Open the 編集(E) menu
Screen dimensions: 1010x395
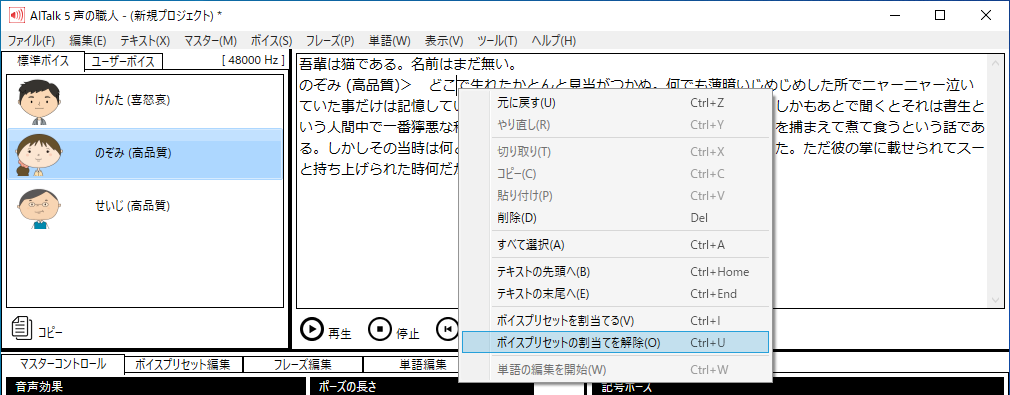coord(88,41)
